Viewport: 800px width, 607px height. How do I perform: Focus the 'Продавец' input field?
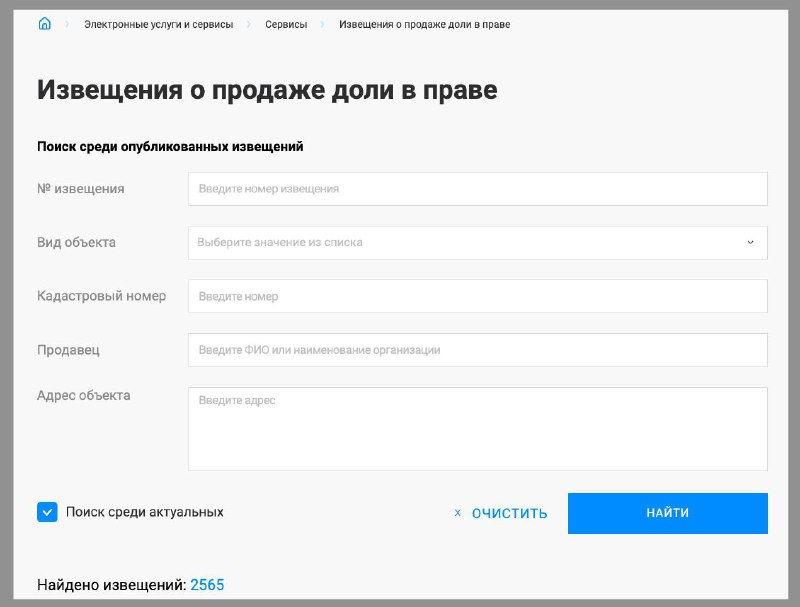pyautogui.click(x=478, y=350)
